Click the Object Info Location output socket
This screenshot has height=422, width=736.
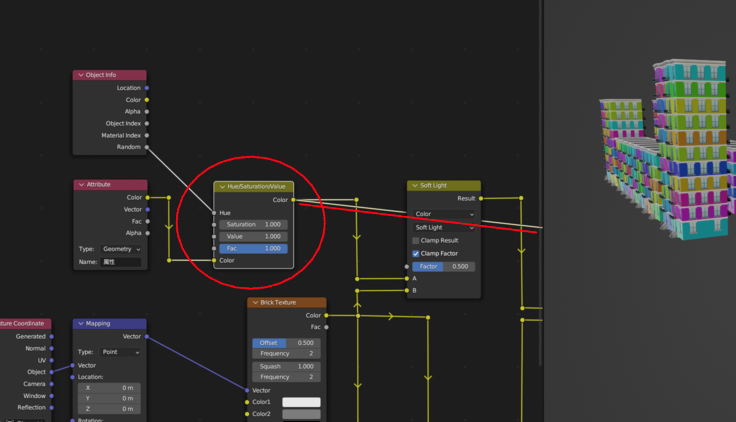[x=147, y=88]
